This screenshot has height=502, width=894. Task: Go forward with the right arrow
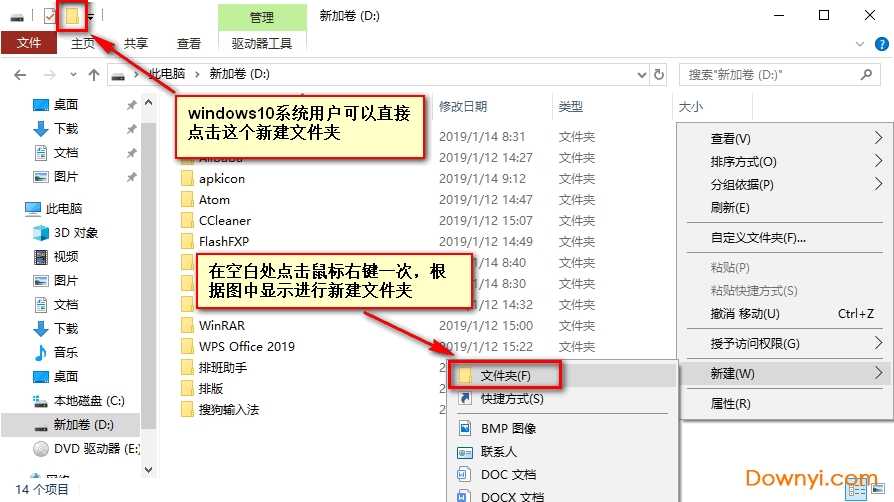tap(50, 75)
